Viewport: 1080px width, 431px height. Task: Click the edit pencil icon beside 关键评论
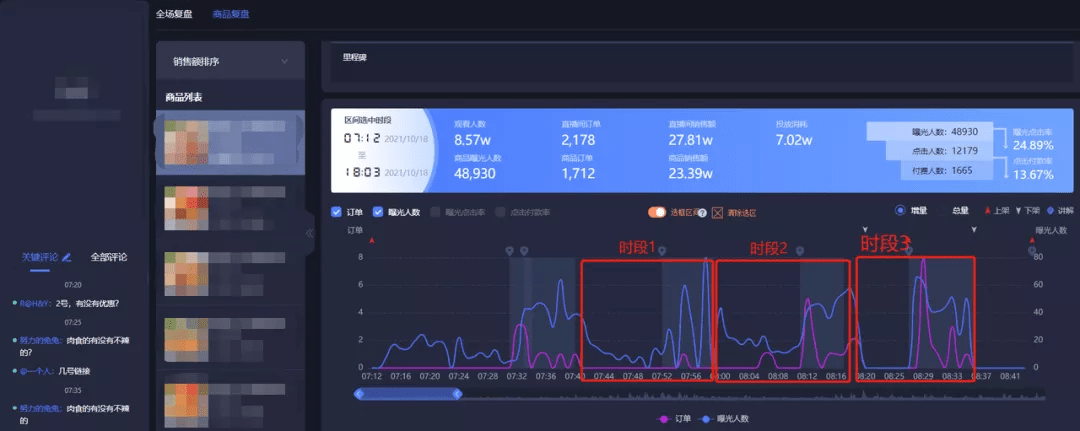tap(67, 257)
